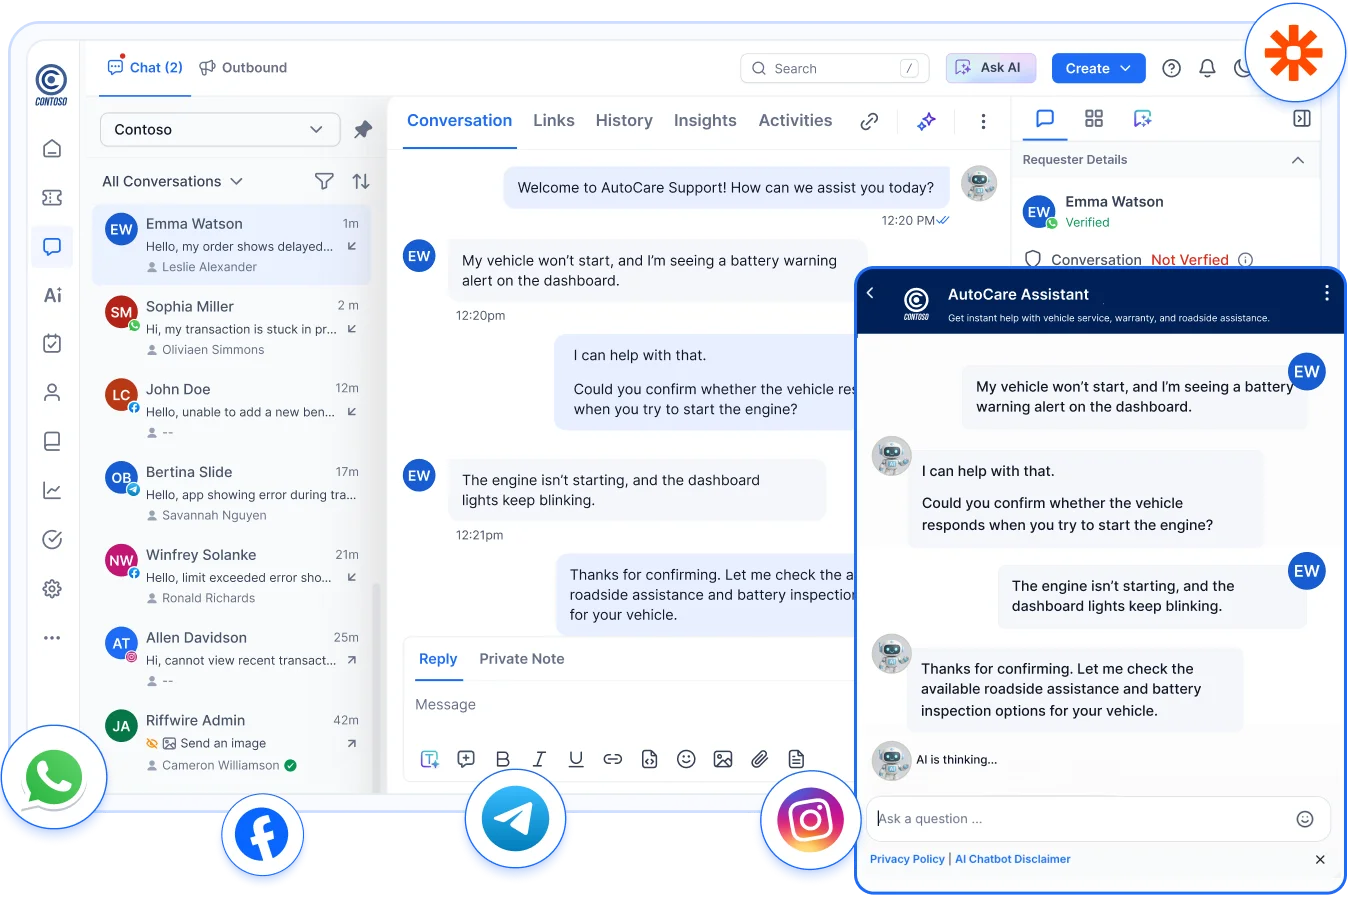The height and width of the screenshot is (898, 1348).
Task: Open the calendar tasks sidebar icon
Action: point(52,344)
